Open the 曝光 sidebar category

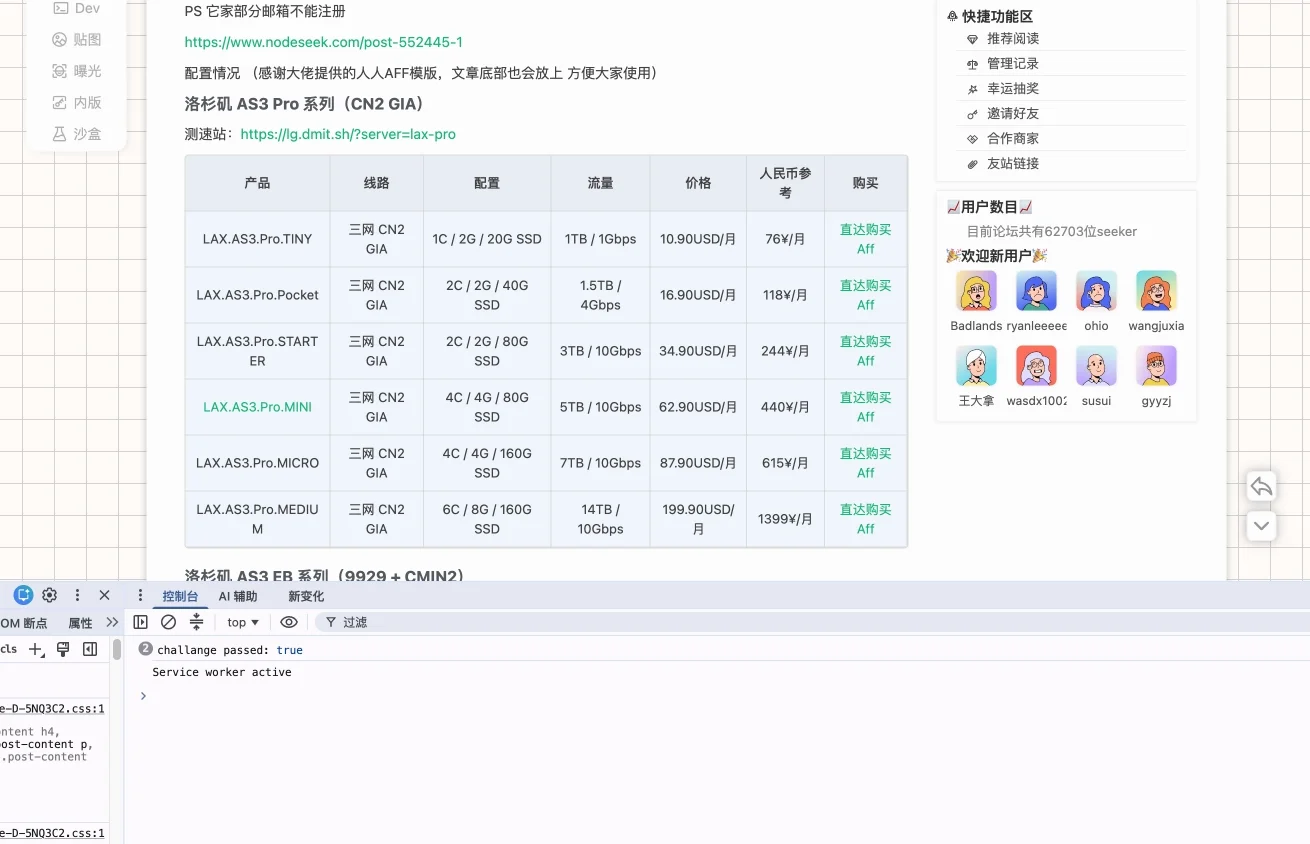[76, 71]
